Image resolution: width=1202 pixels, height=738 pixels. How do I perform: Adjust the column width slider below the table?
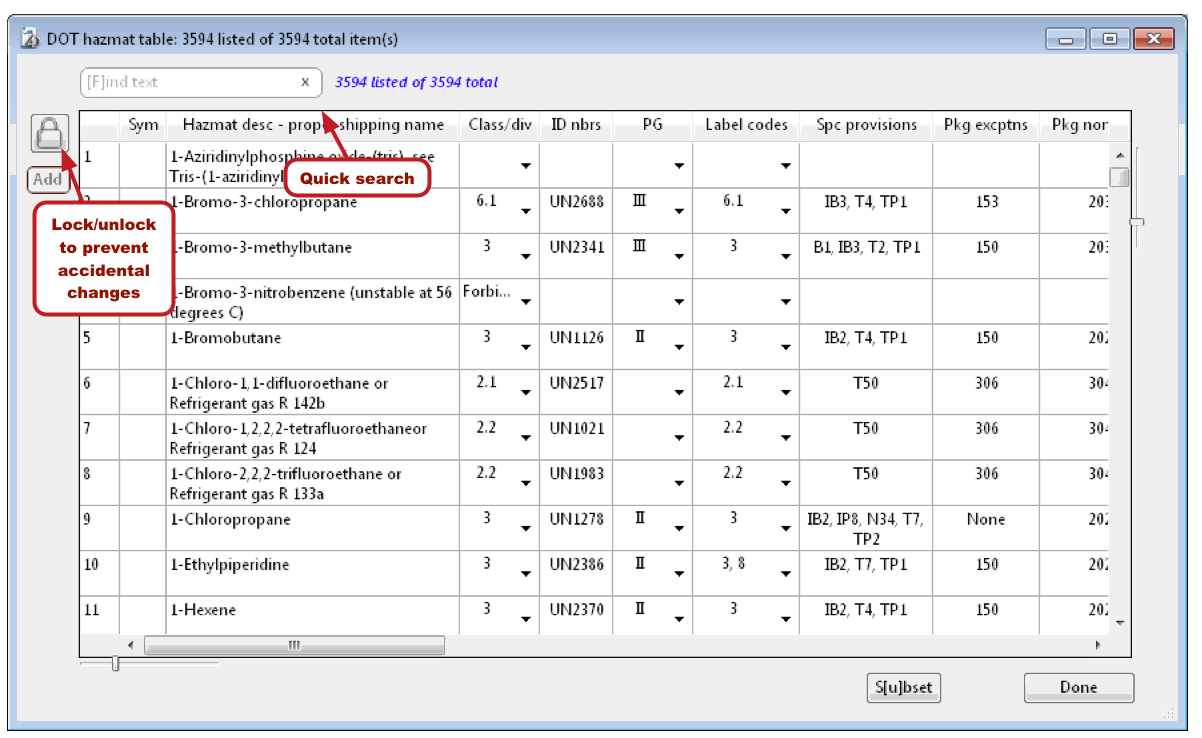115,663
